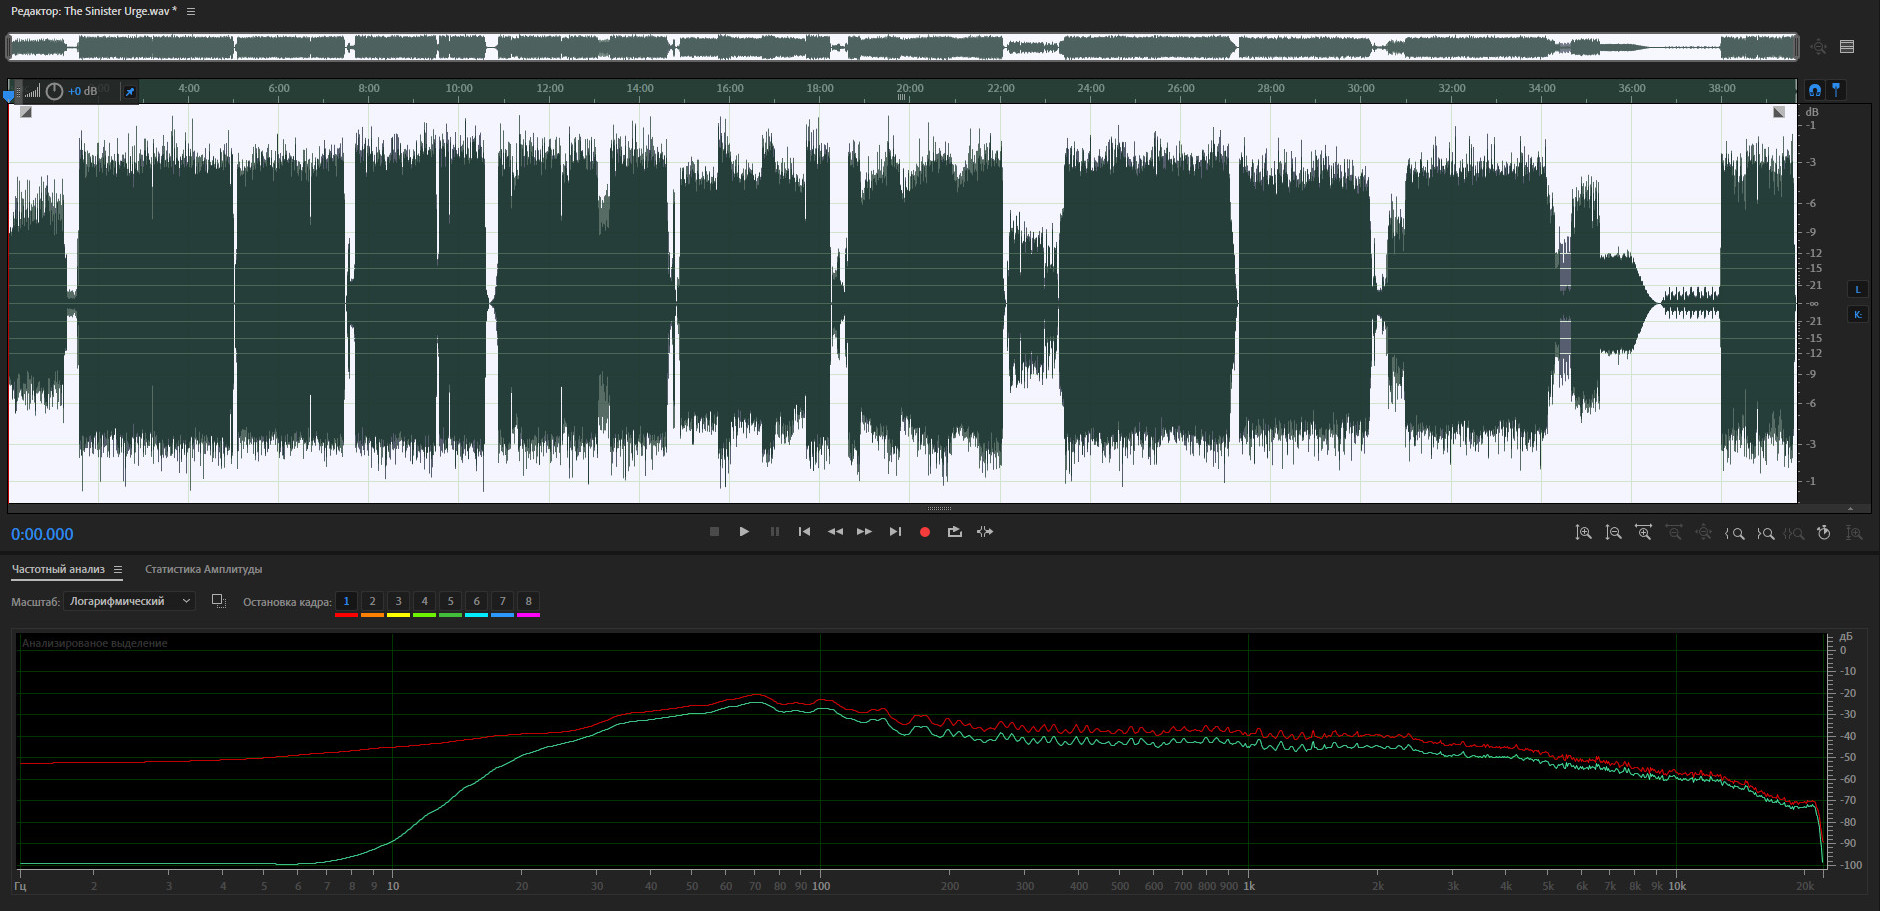Toggle hold frame 1 button
The width and height of the screenshot is (1880, 911).
pyautogui.click(x=346, y=602)
